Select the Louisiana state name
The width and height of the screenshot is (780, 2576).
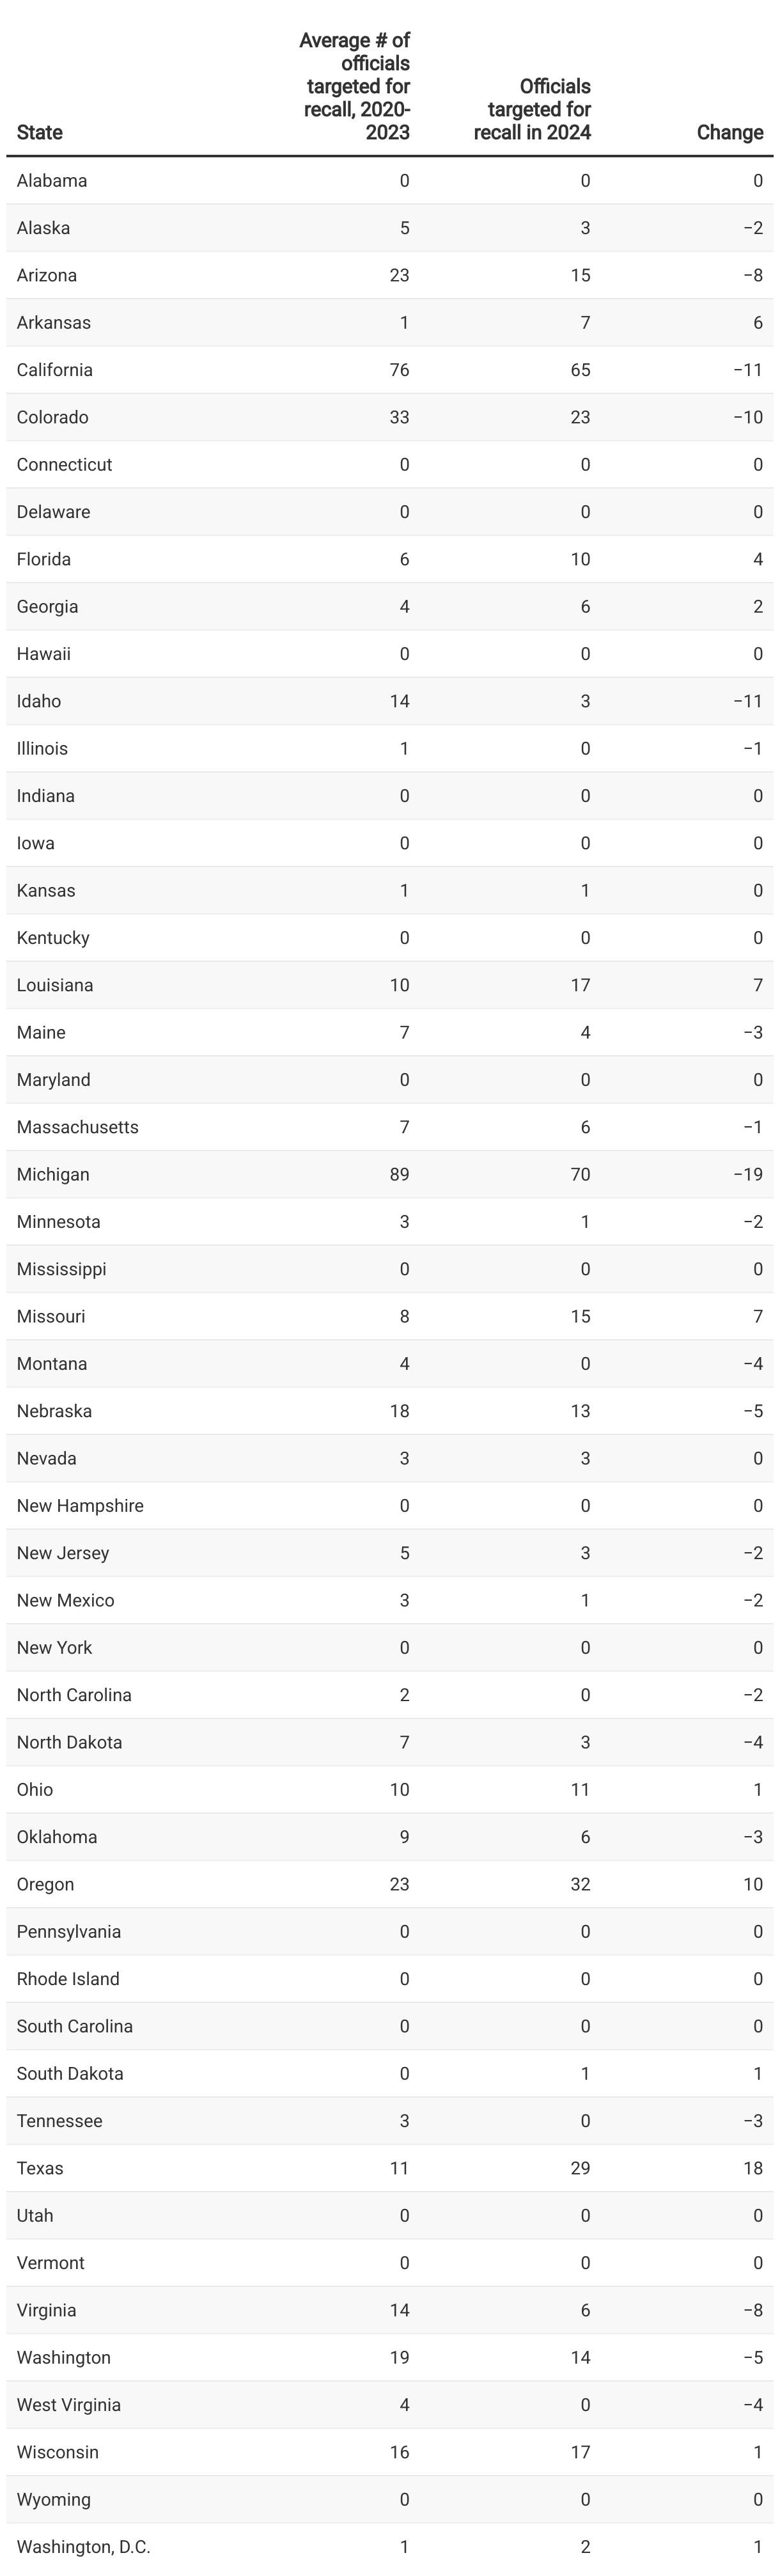coord(55,985)
